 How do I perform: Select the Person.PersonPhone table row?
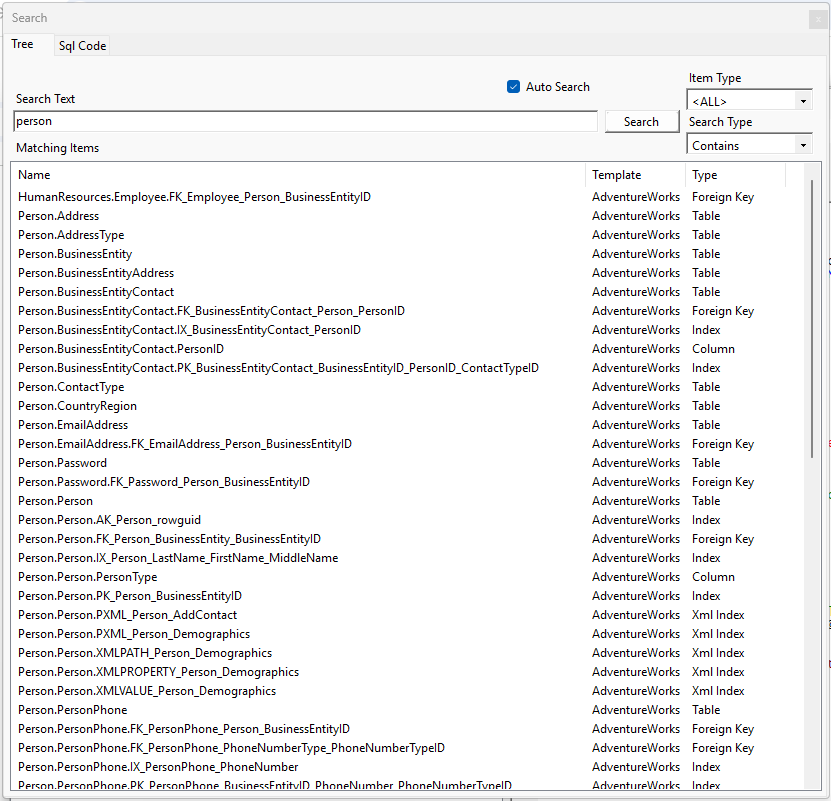73,710
